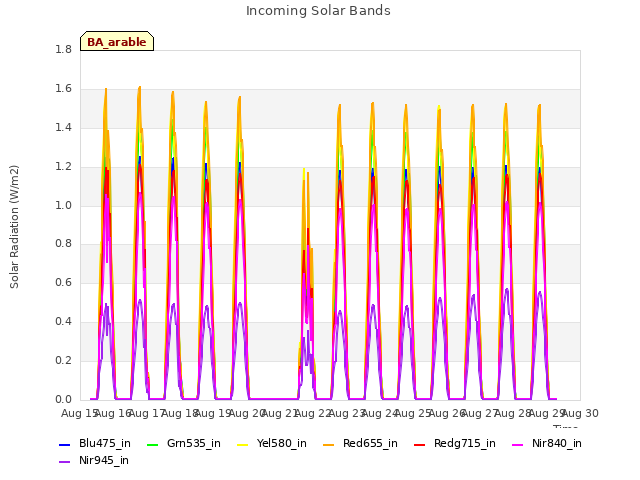Click the 1.4 y-axis tick label

(x=63, y=127)
